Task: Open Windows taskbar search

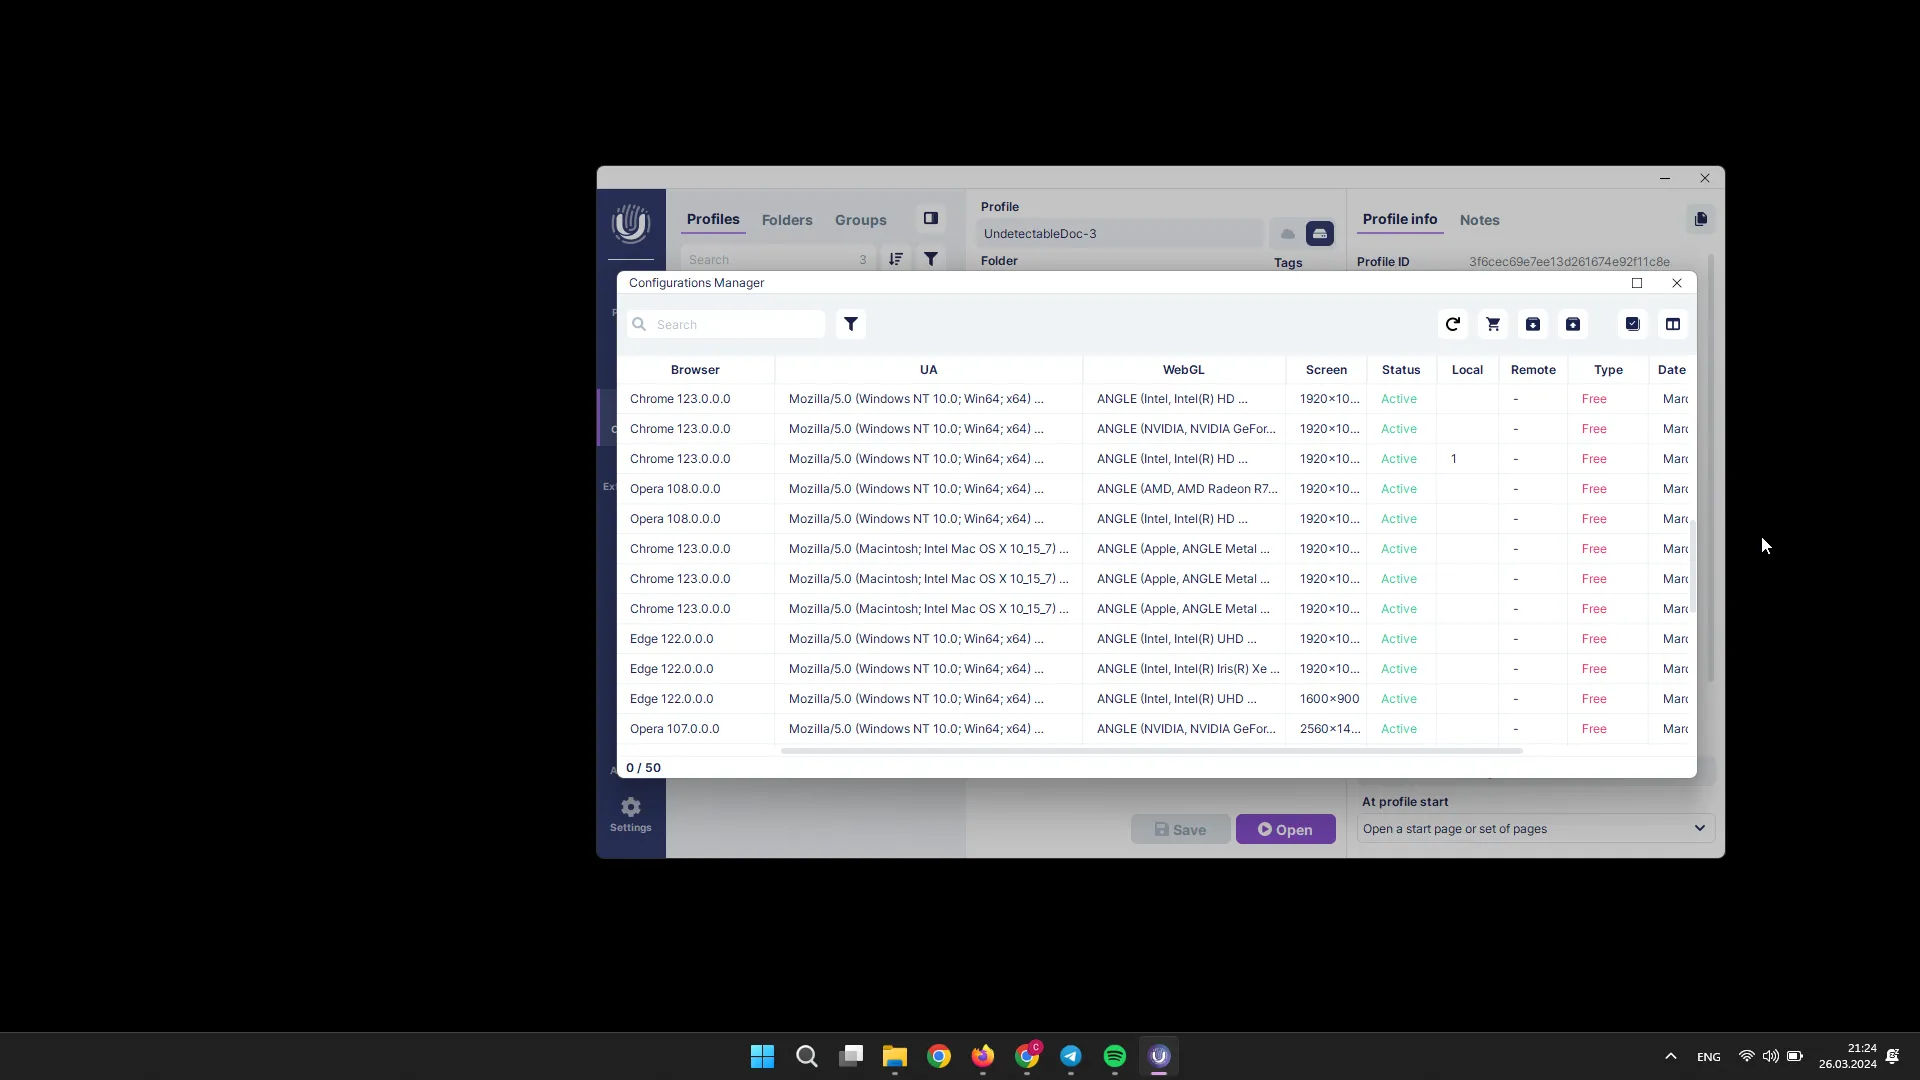Action: [806, 1056]
